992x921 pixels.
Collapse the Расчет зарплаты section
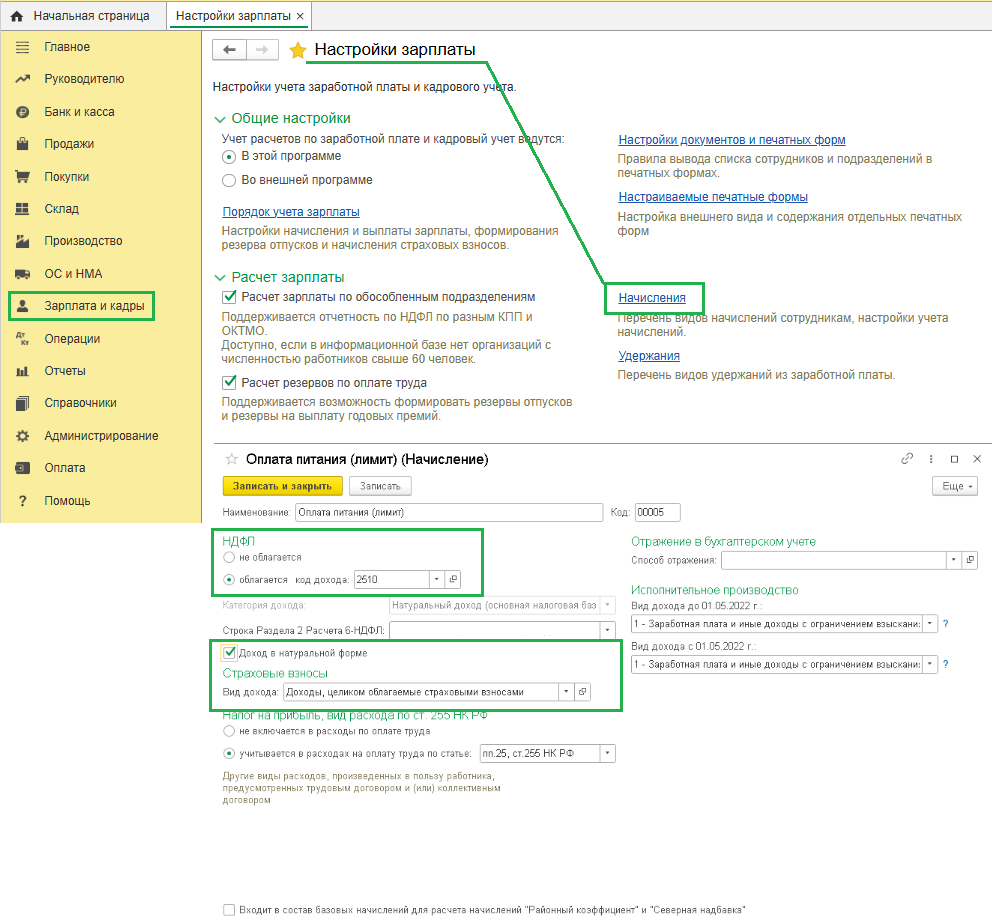(220, 278)
